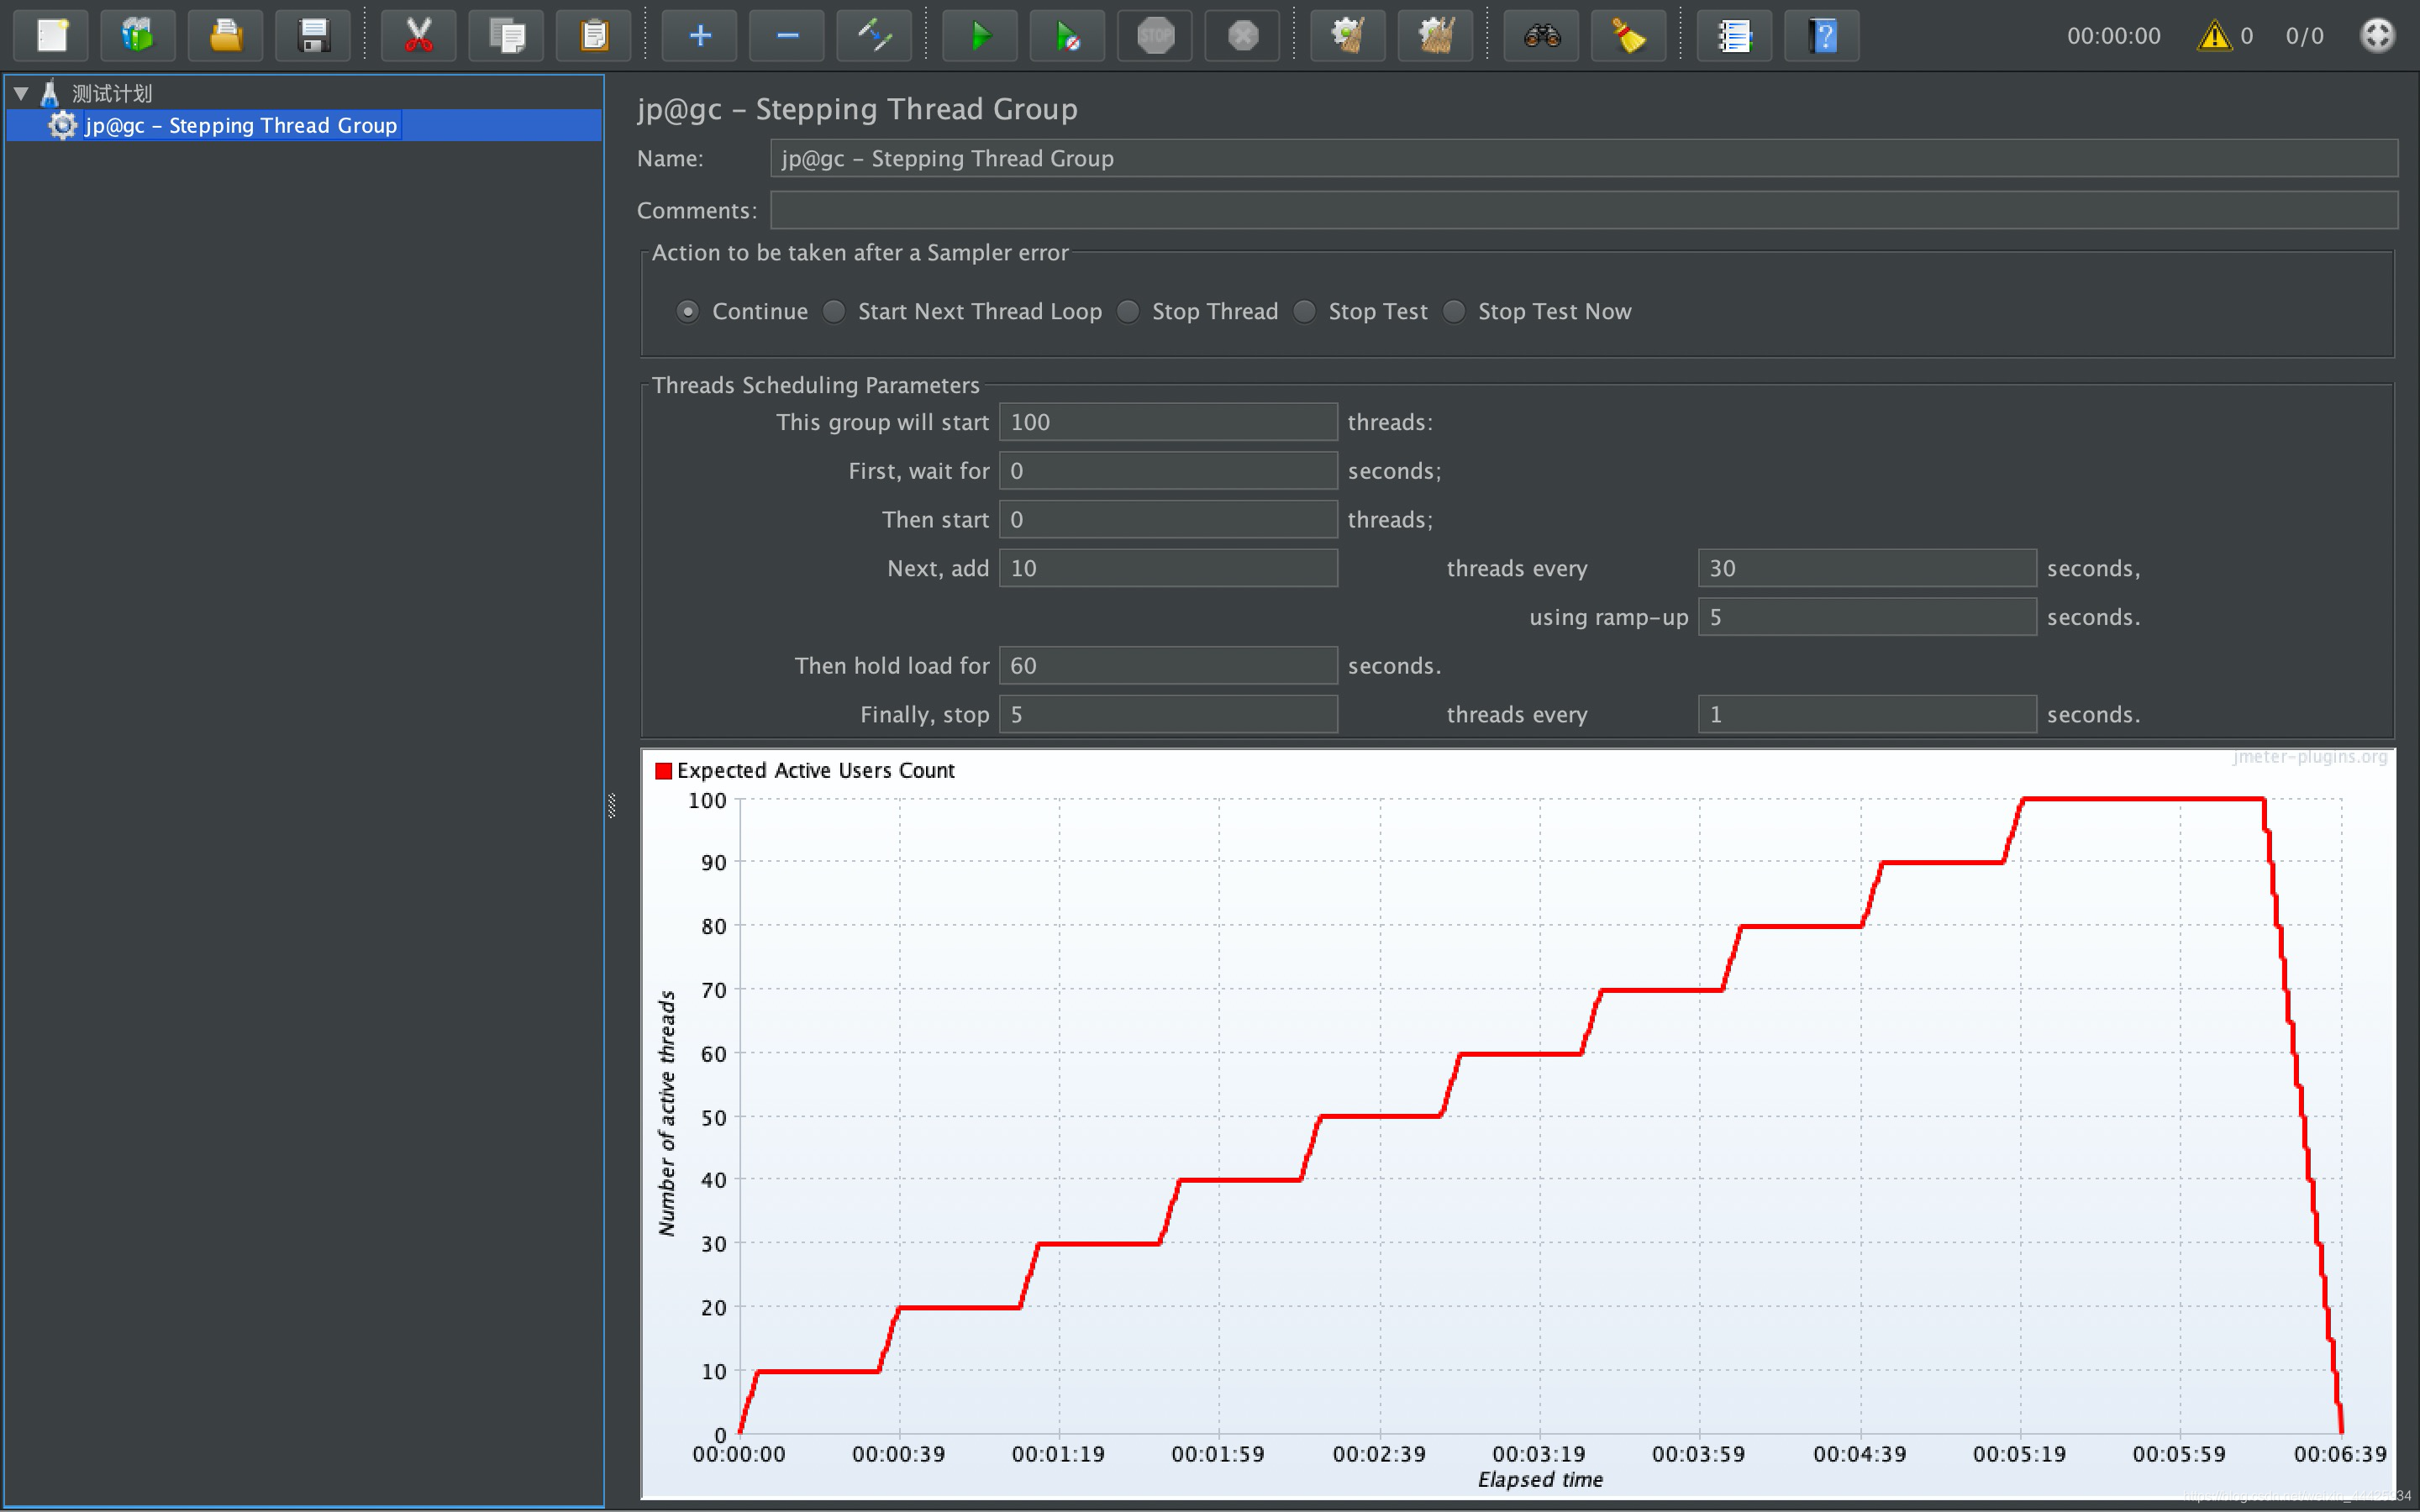
Task: Select jp@gc - Stepping Thread Group tree item
Action: pyautogui.click(x=241, y=125)
